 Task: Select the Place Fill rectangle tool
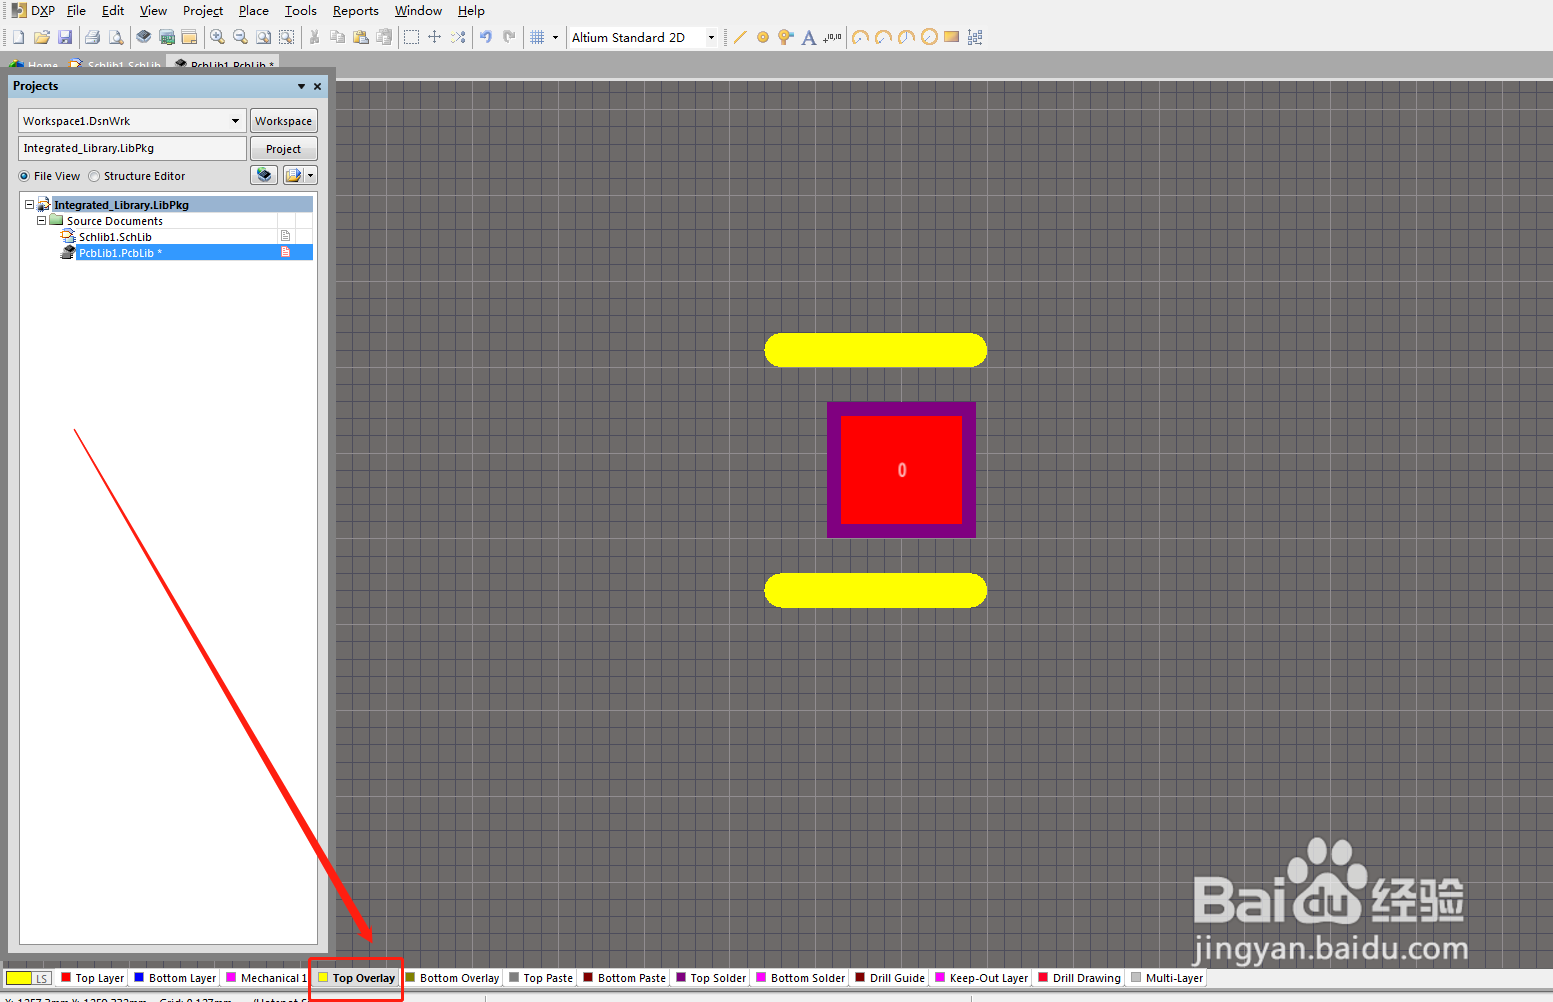point(952,37)
